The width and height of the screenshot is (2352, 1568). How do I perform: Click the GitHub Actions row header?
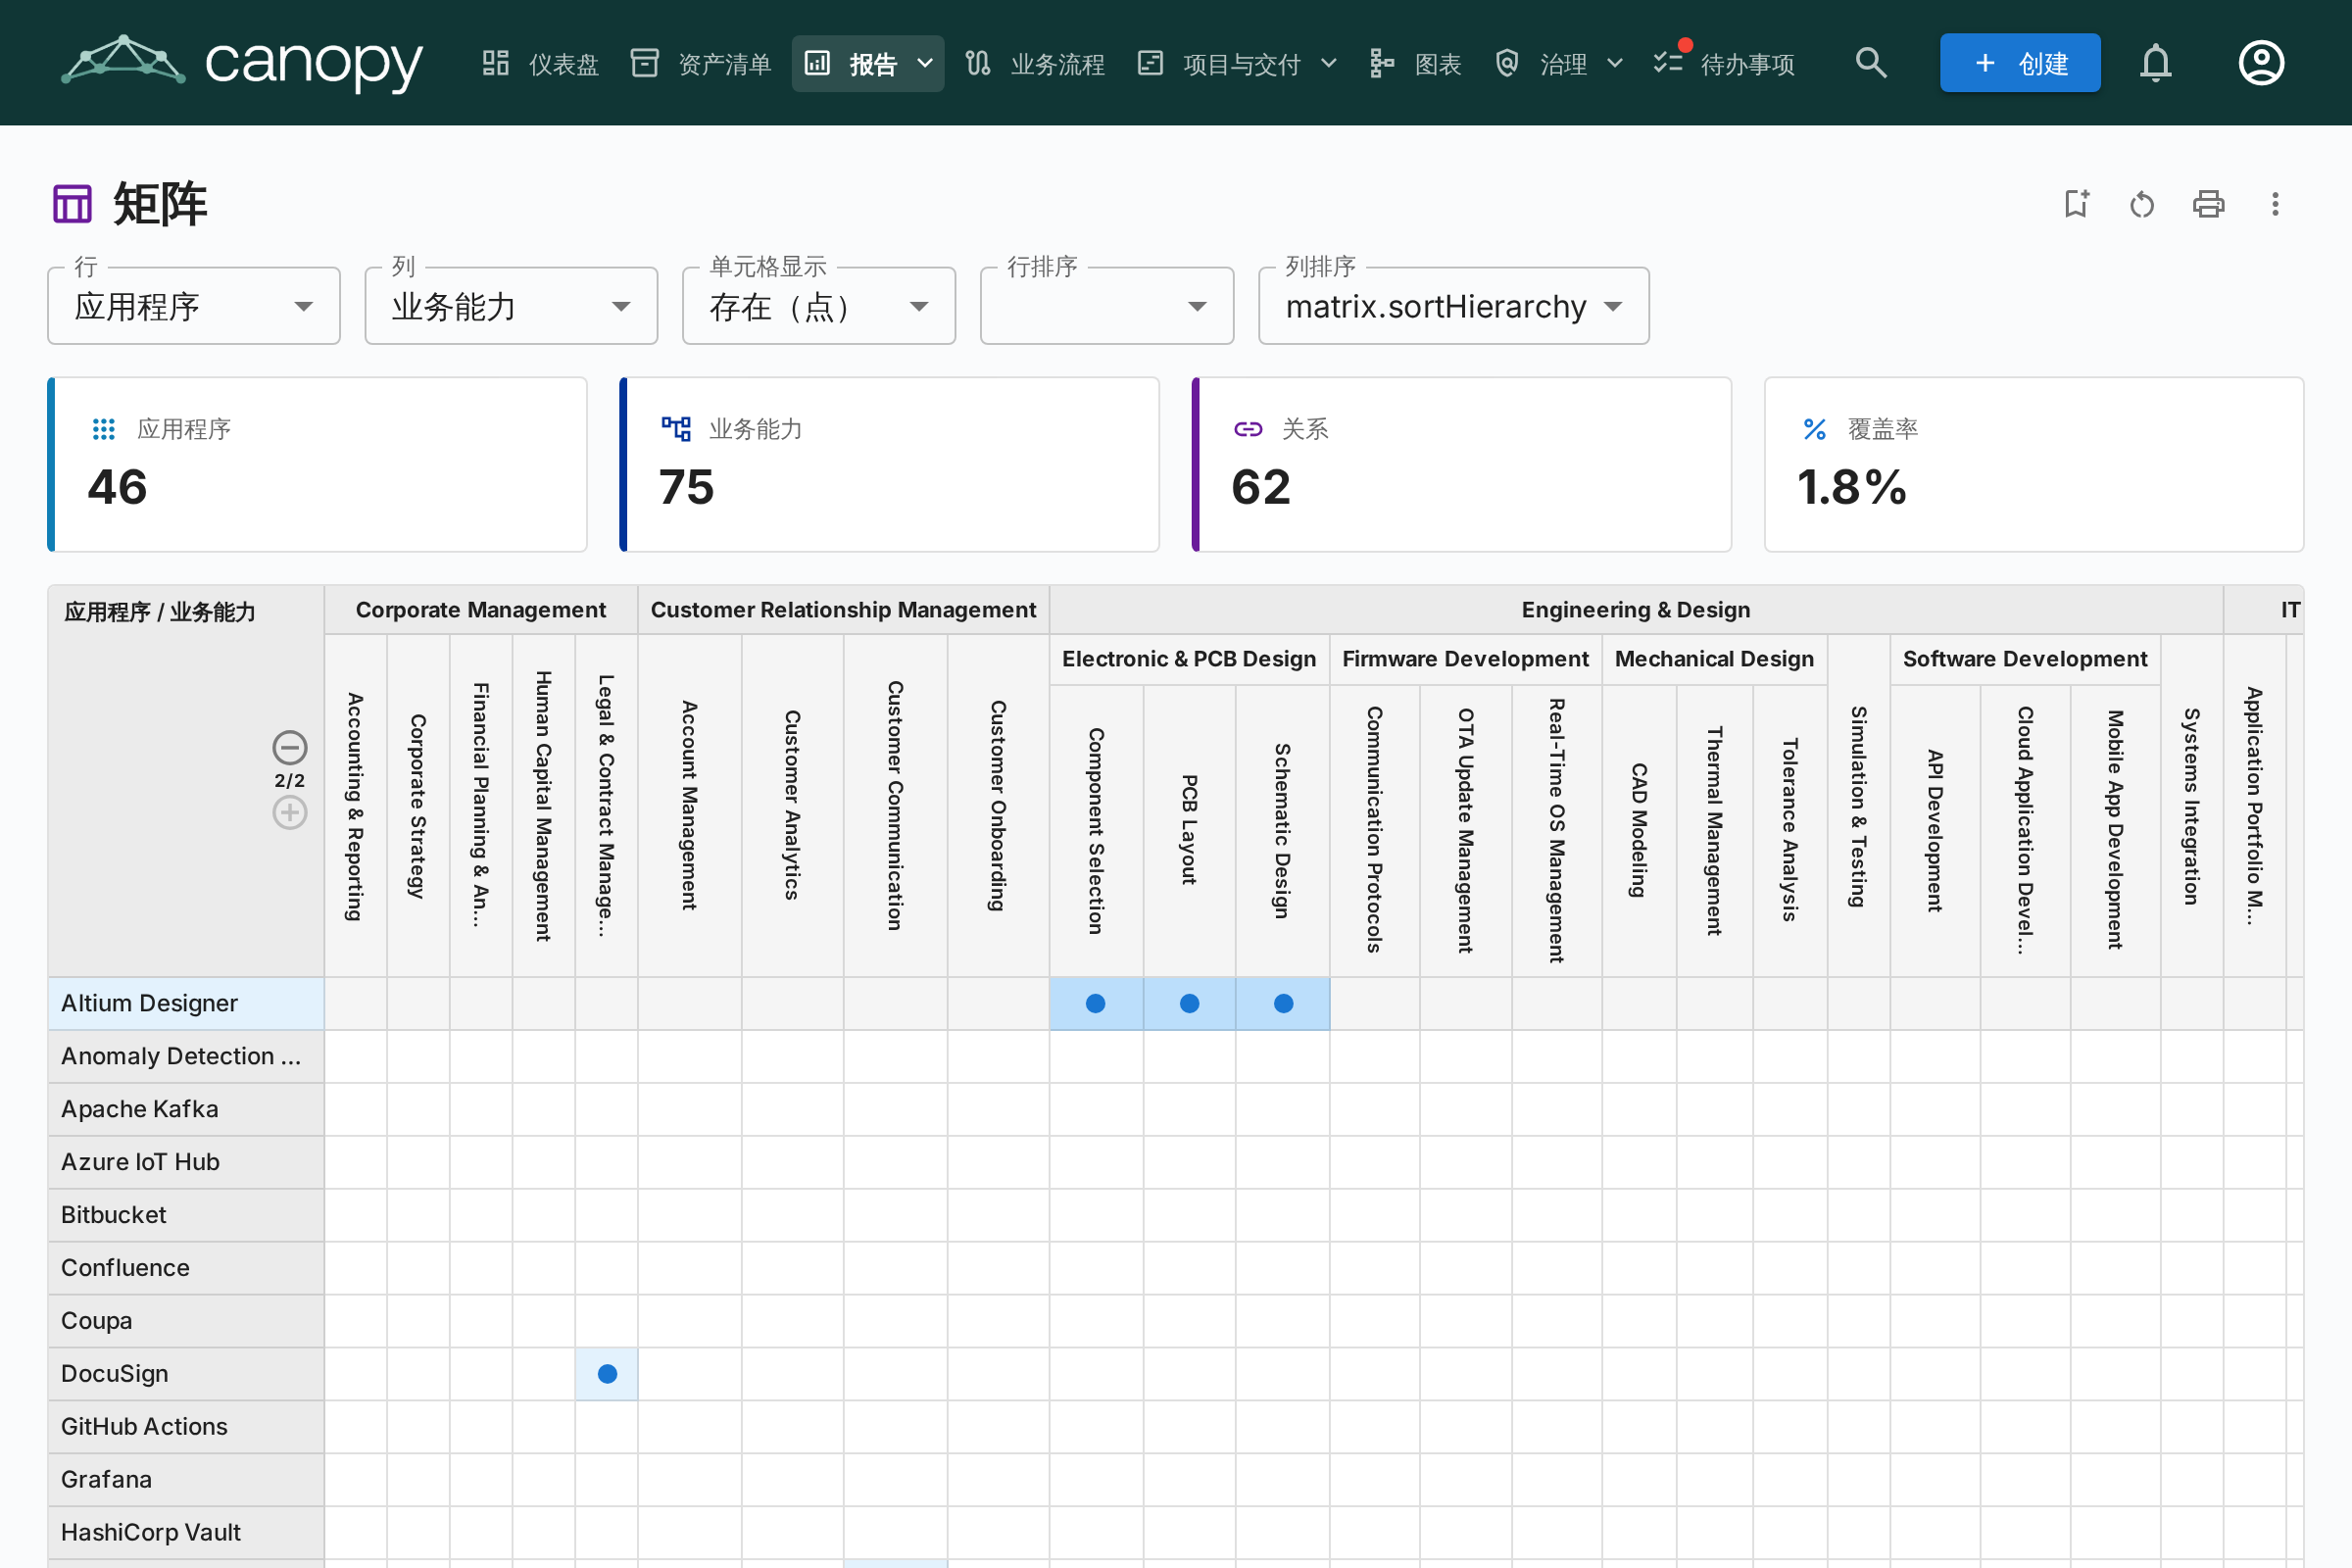tap(186, 1427)
